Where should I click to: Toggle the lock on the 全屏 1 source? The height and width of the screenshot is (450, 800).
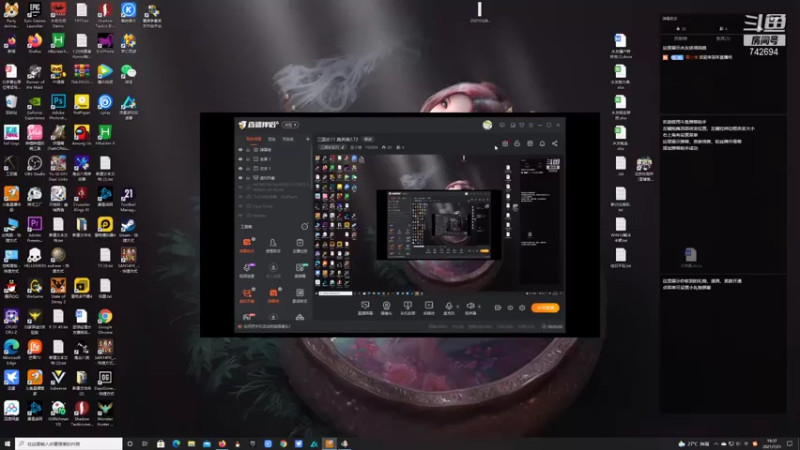click(248, 159)
